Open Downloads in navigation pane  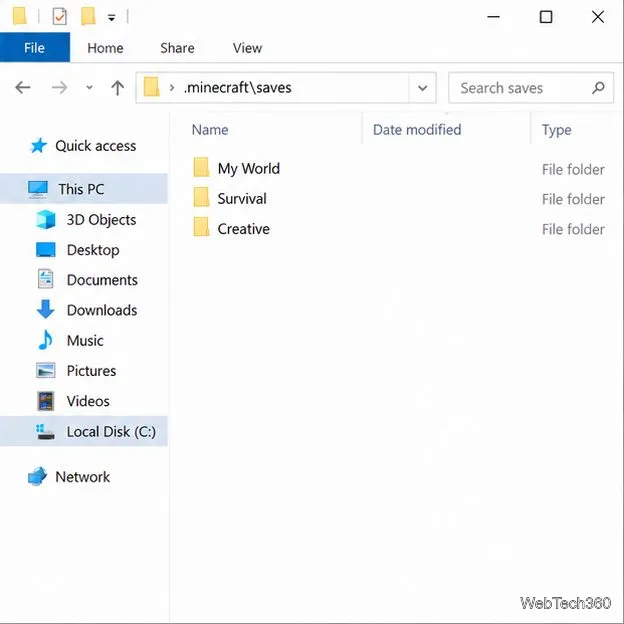[x=101, y=310]
